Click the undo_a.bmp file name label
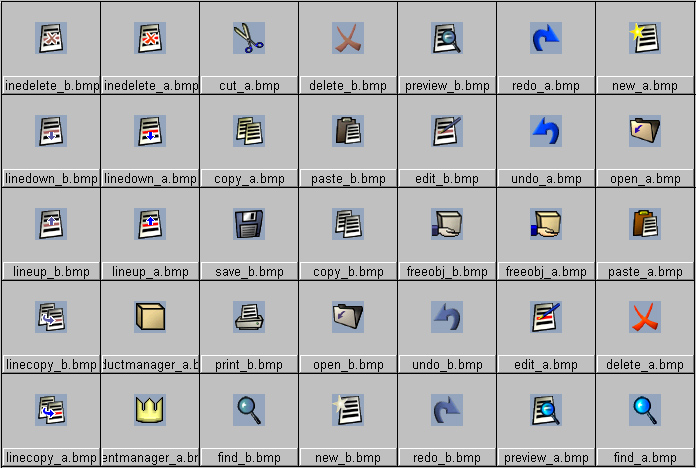The image size is (696, 468). coord(546,178)
